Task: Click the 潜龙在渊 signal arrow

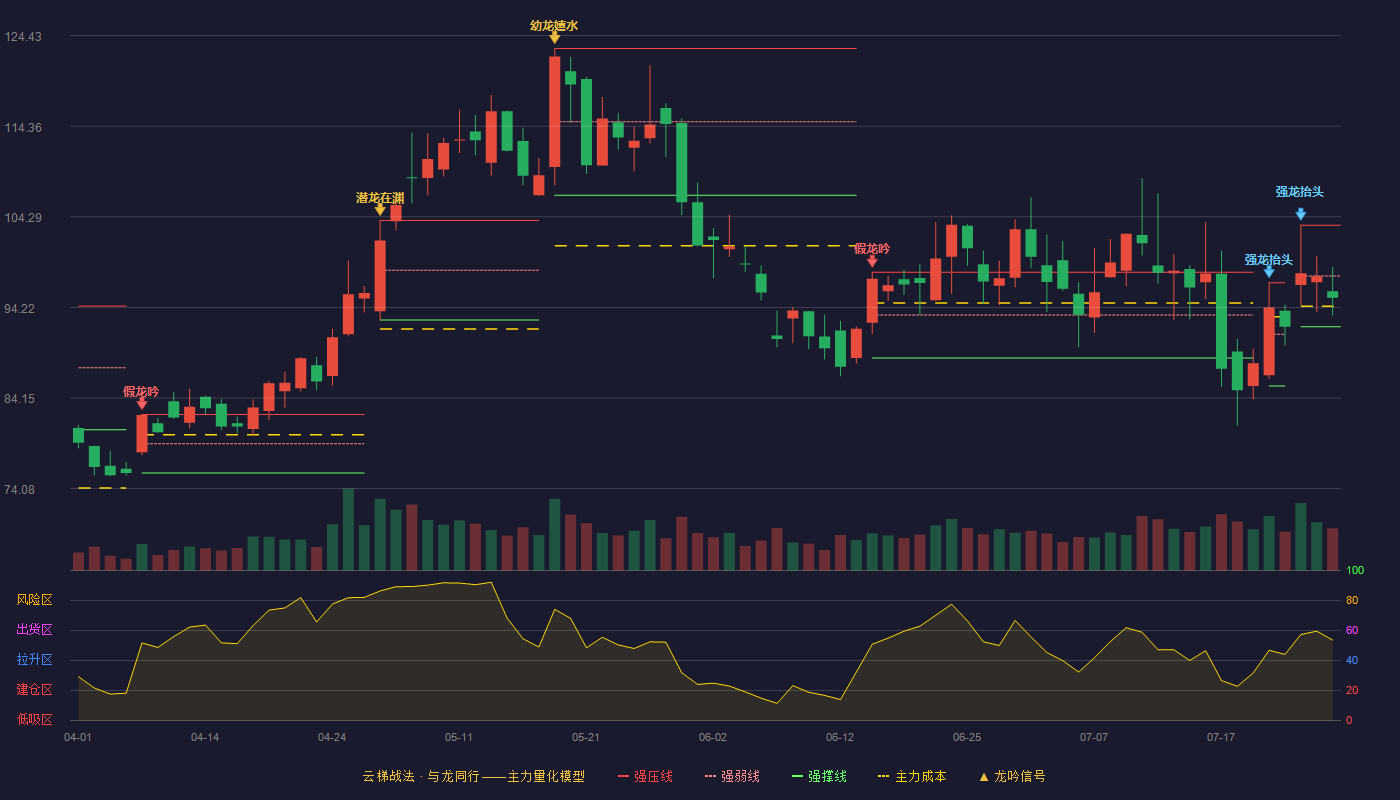Action: click(x=380, y=210)
